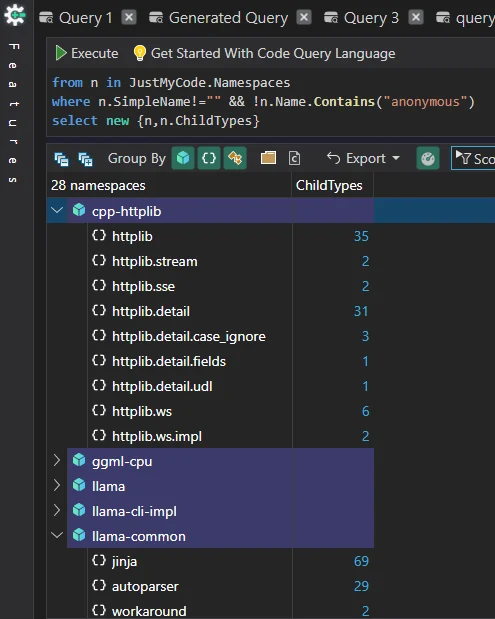Click the Generated Query tab icon

tap(156, 18)
